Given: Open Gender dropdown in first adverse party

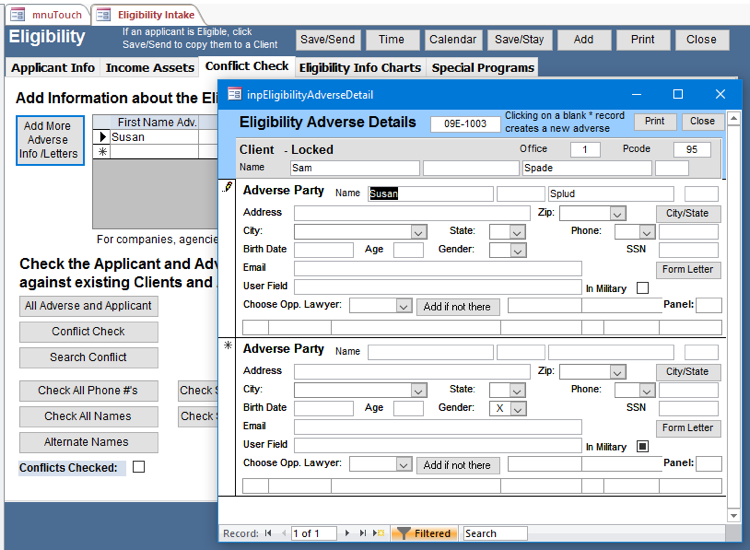Looking at the screenshot, I should 517,250.
